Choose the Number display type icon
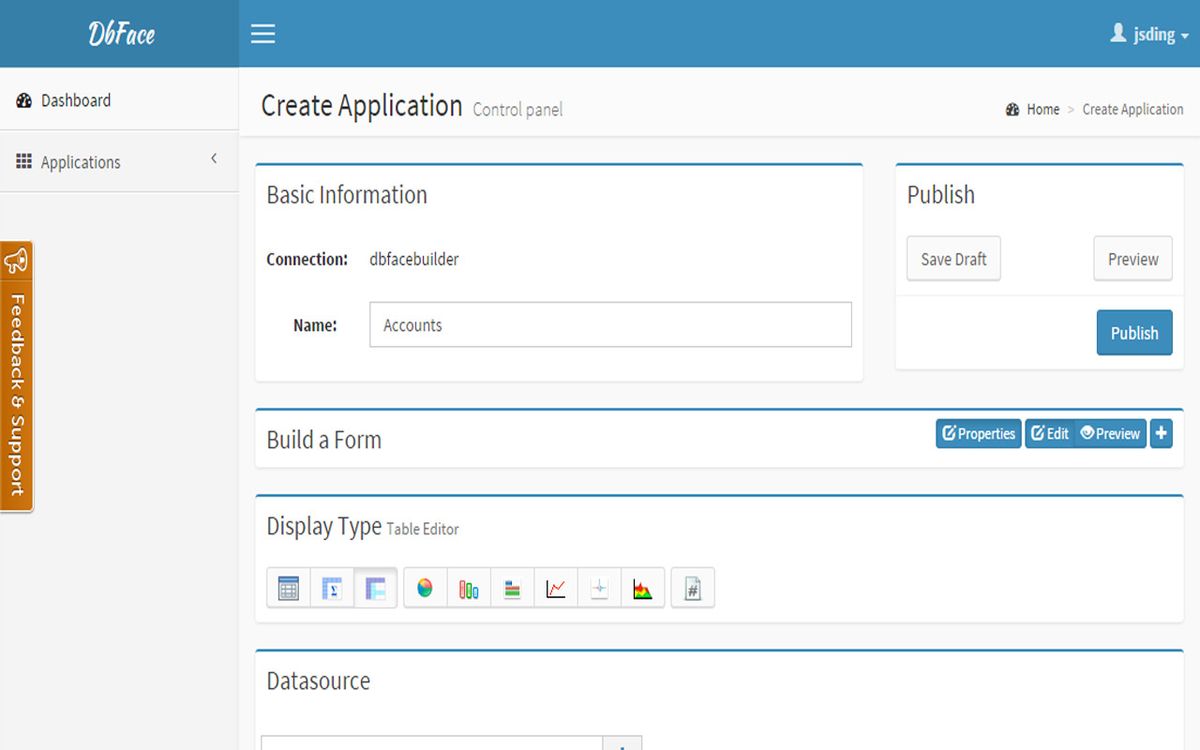 [x=693, y=588]
